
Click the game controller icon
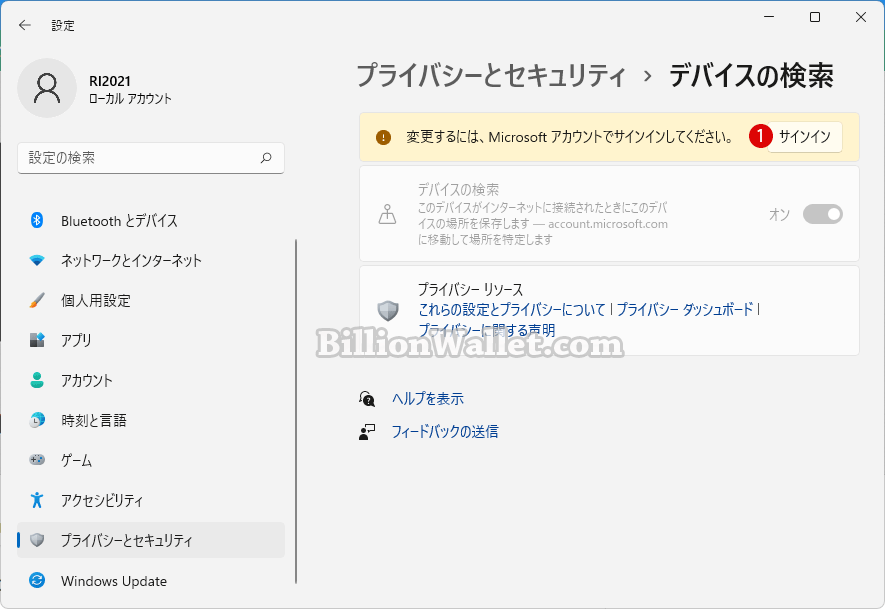pos(37,459)
